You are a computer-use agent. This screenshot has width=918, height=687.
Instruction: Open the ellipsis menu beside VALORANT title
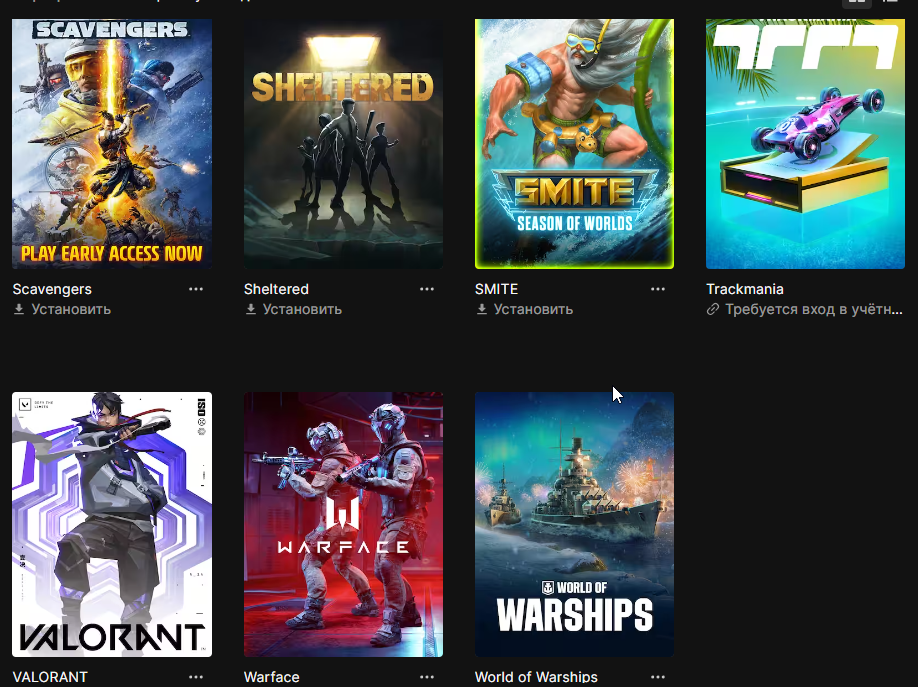pyautogui.click(x=196, y=677)
